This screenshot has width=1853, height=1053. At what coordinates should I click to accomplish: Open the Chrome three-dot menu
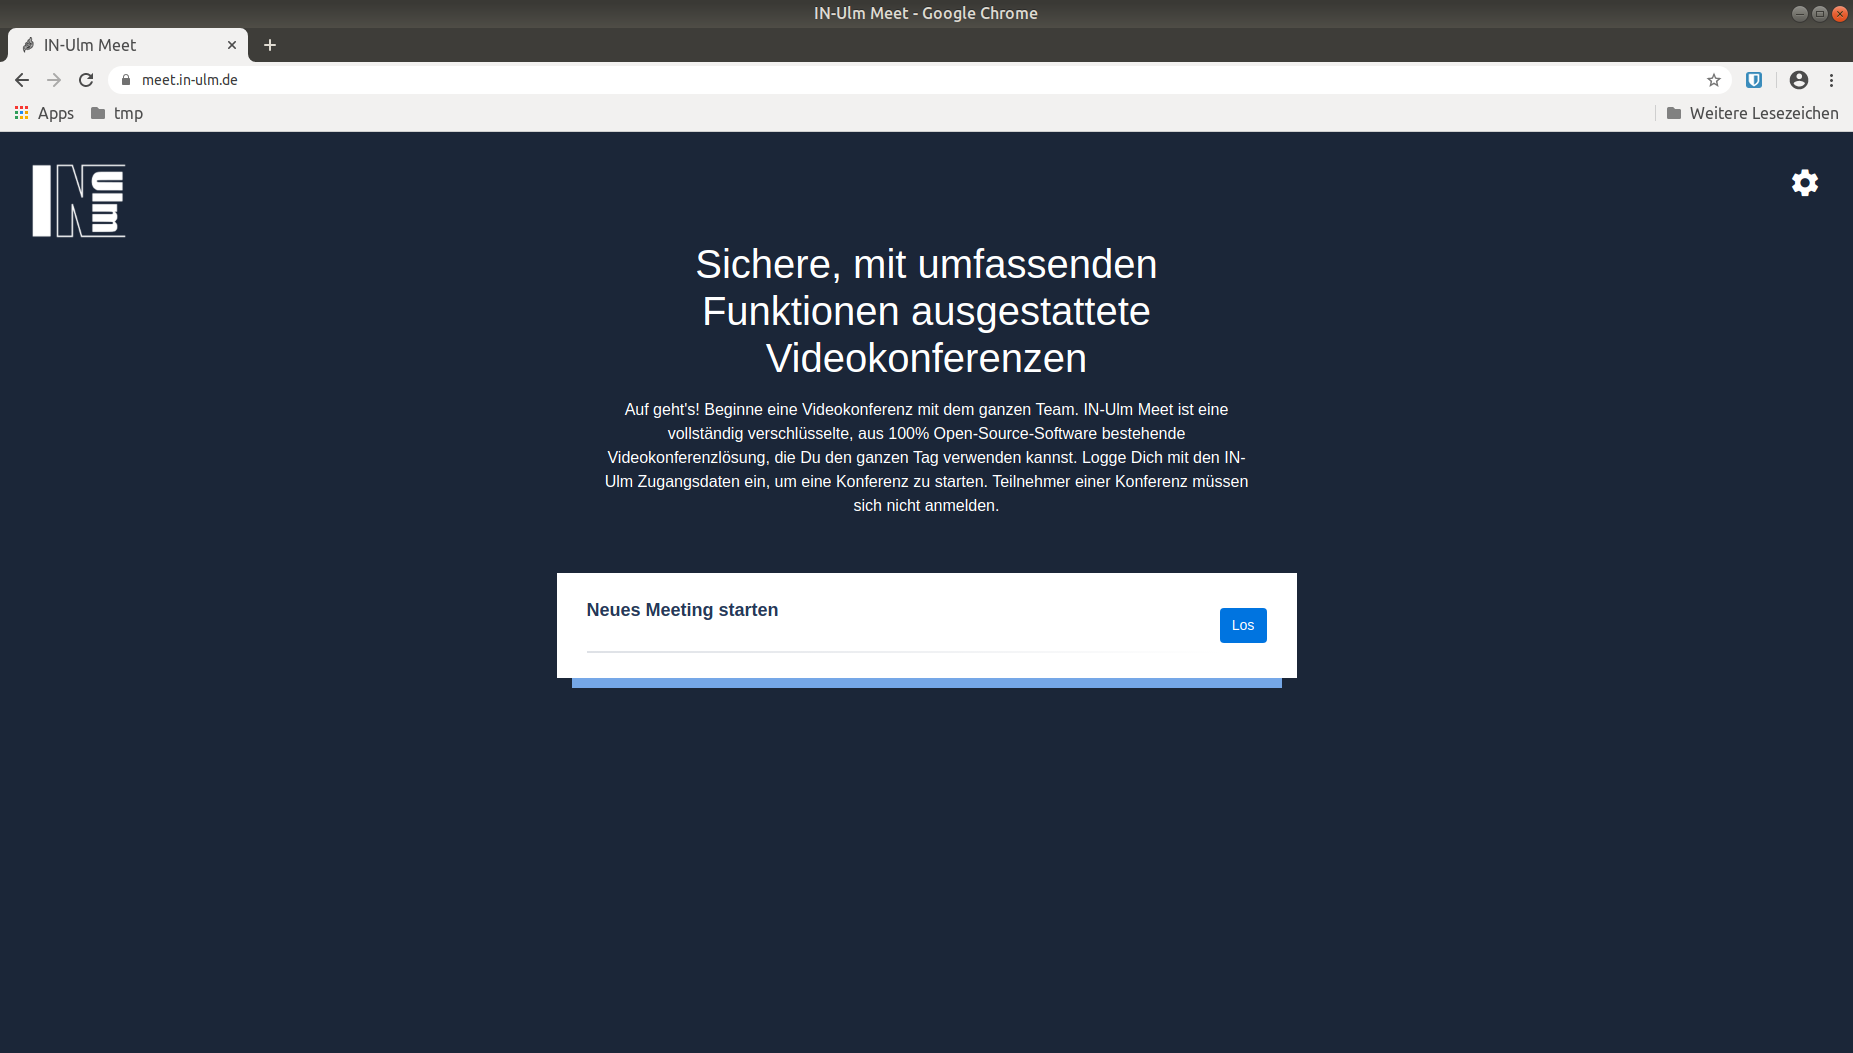click(1832, 80)
